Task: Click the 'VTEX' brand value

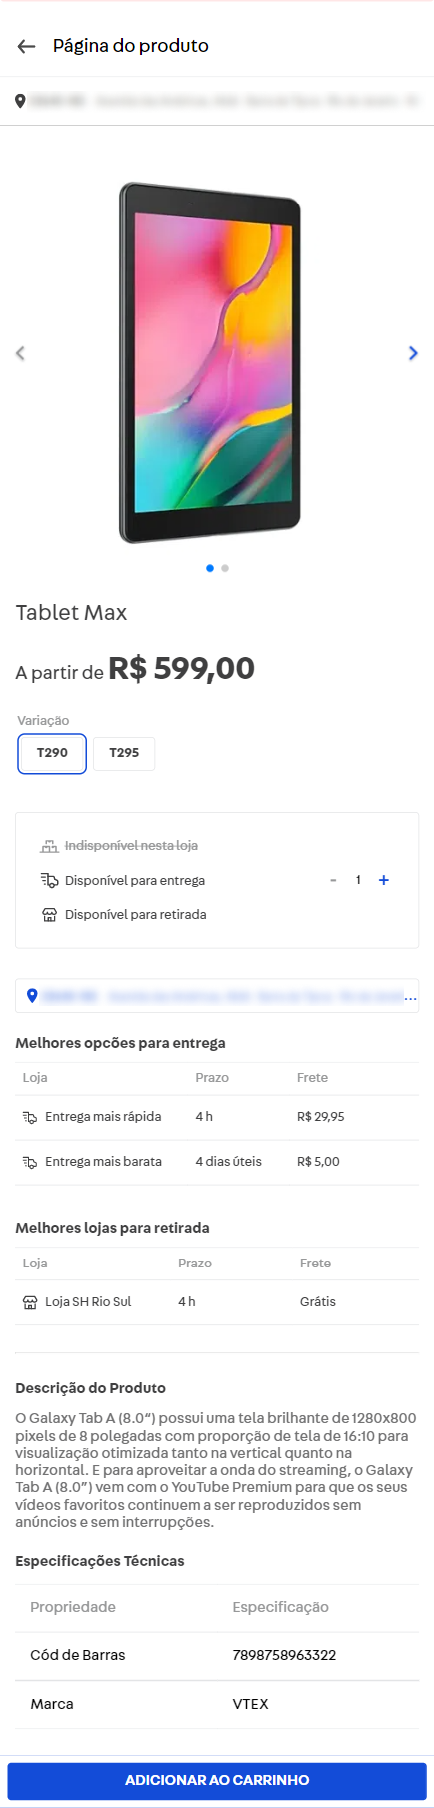Action: [x=250, y=1704]
